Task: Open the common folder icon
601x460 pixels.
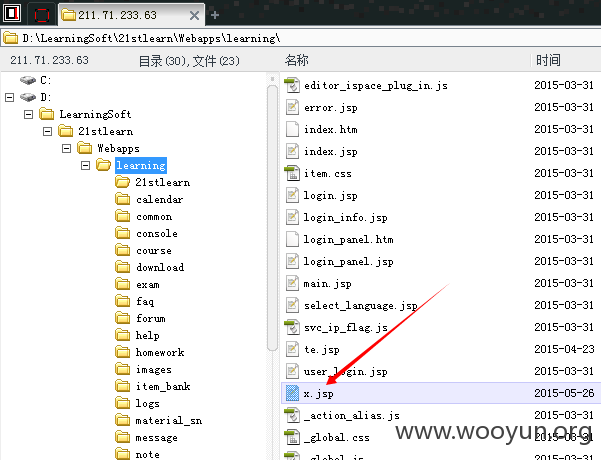Action: click(123, 216)
